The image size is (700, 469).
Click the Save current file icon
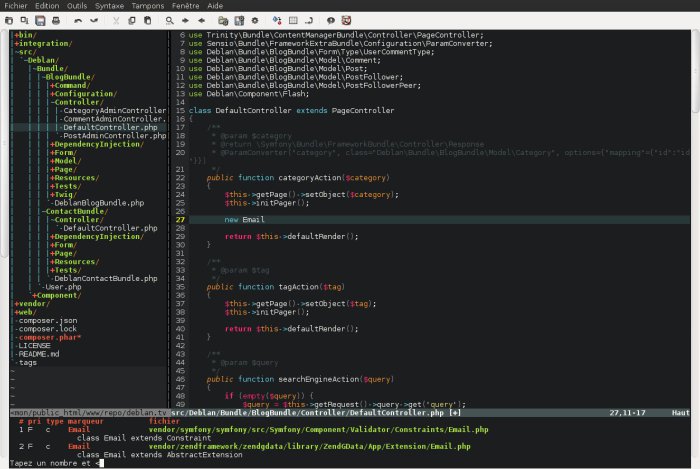[x=25, y=21]
